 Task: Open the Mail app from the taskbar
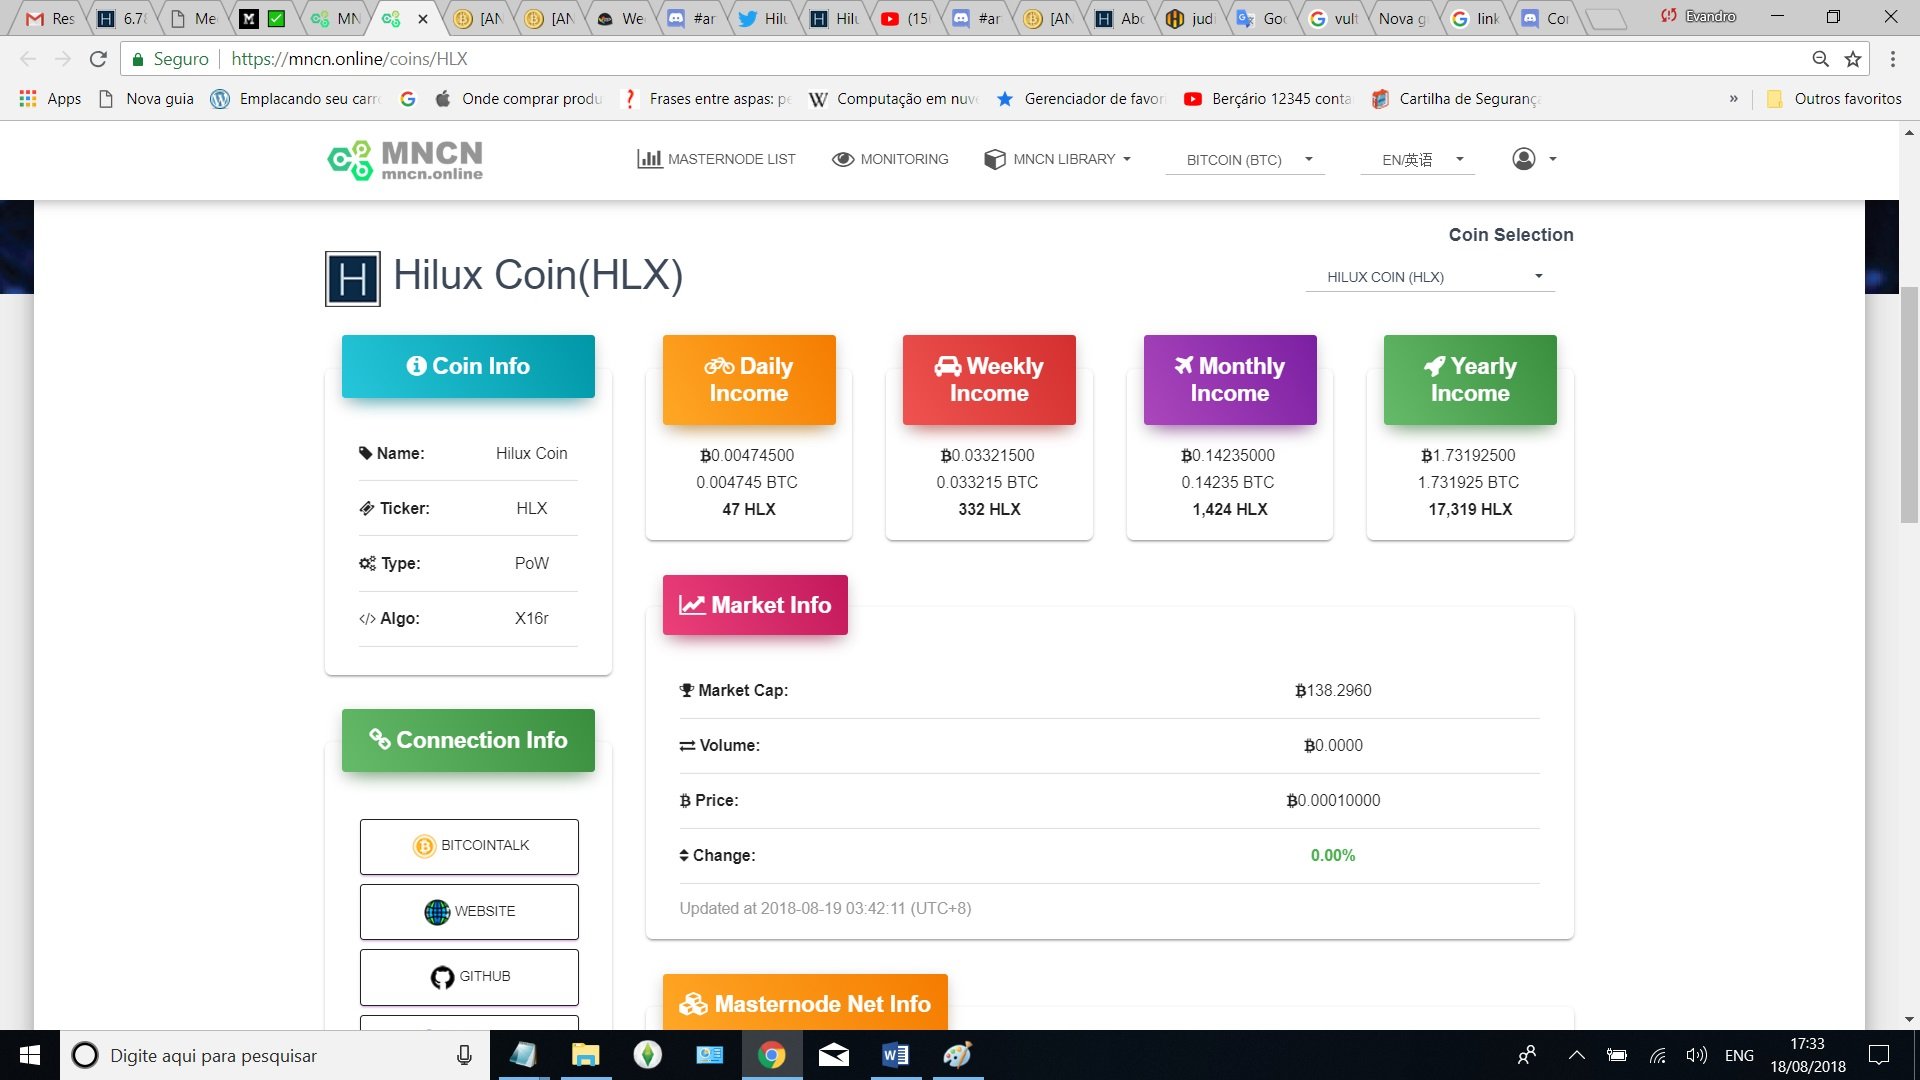click(834, 1055)
